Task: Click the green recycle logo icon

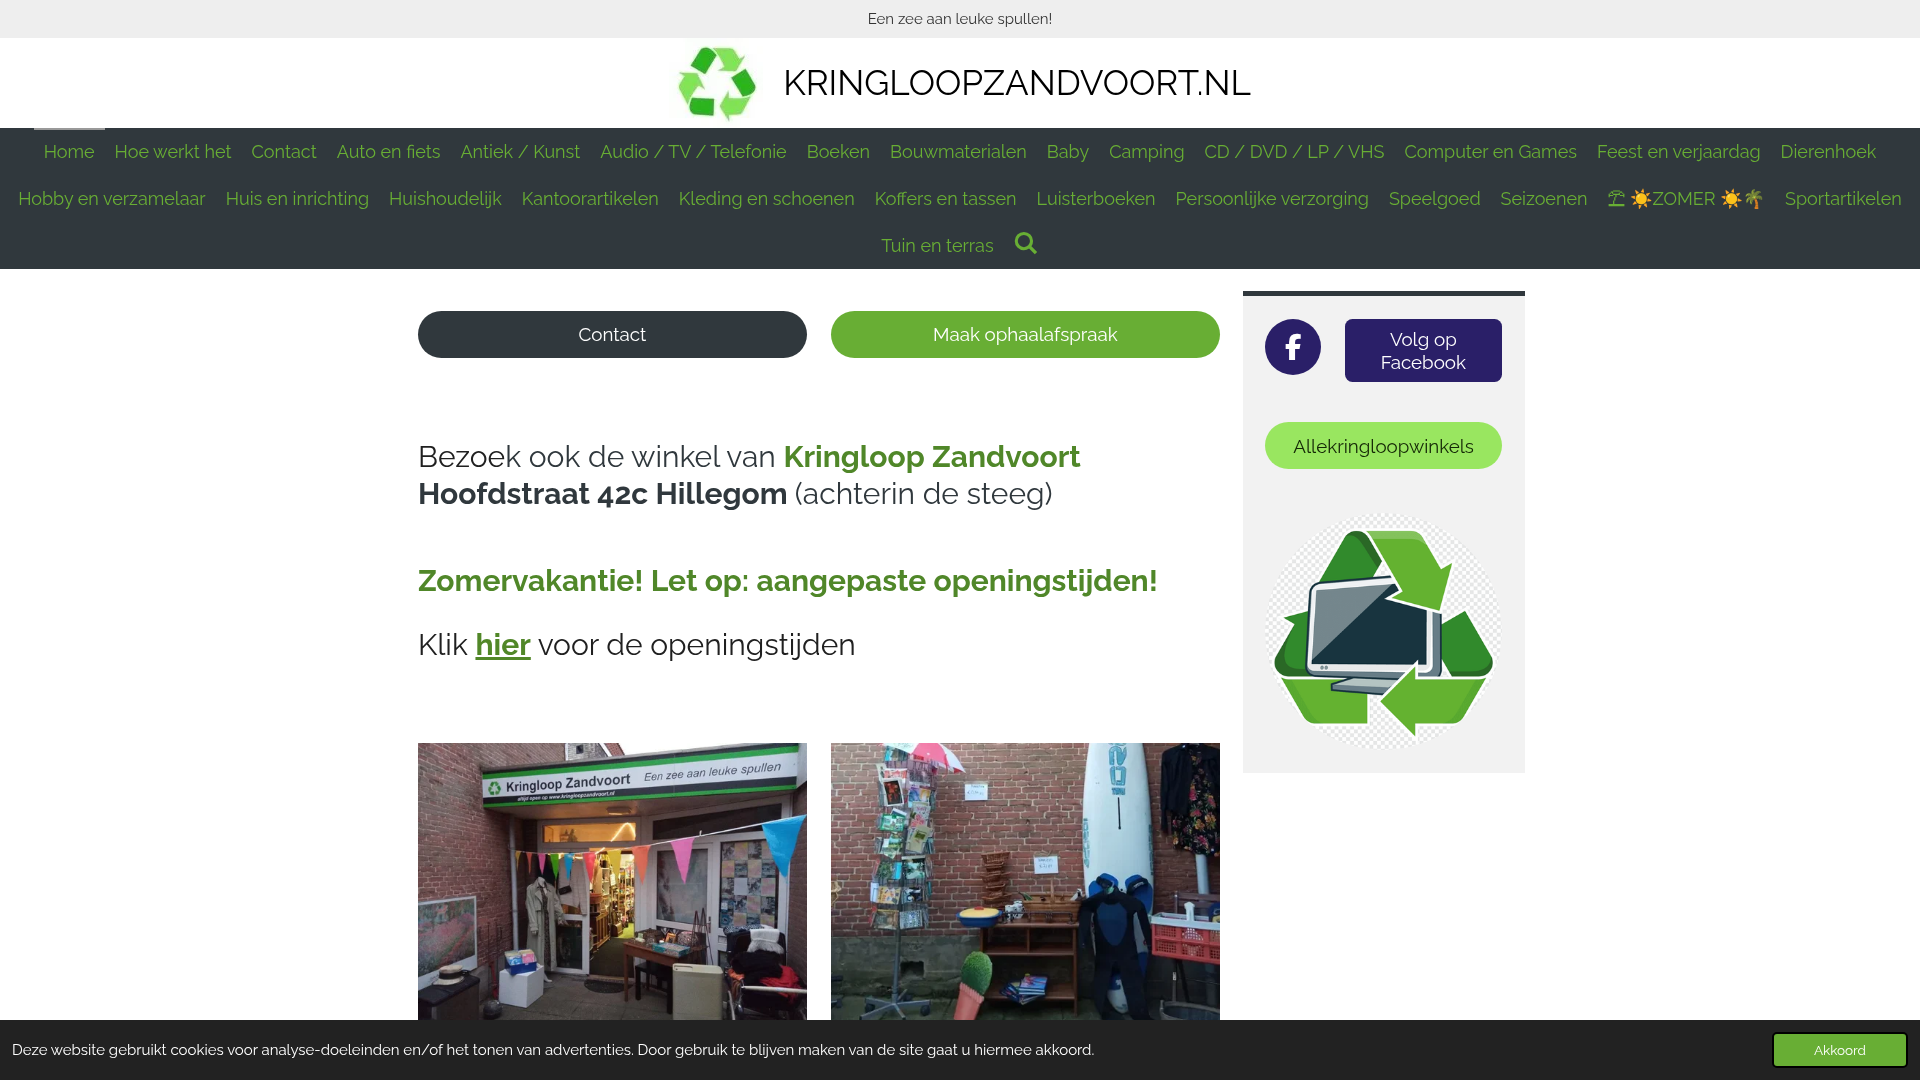Action: (717, 83)
